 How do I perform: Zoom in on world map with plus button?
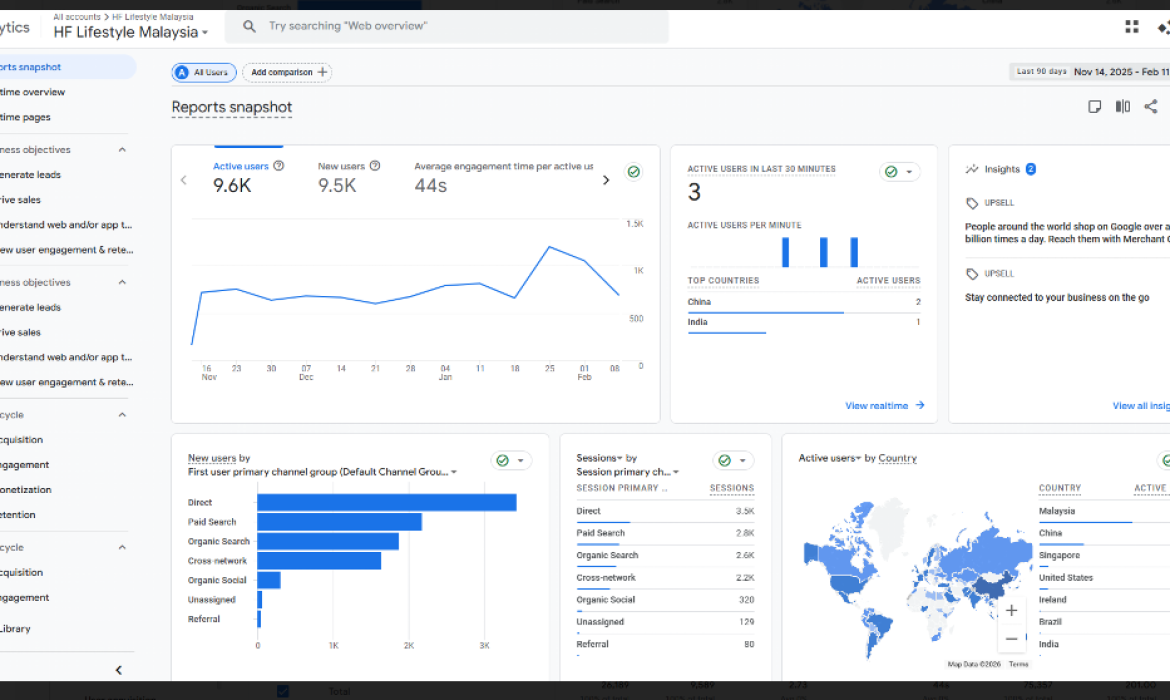click(x=1011, y=609)
